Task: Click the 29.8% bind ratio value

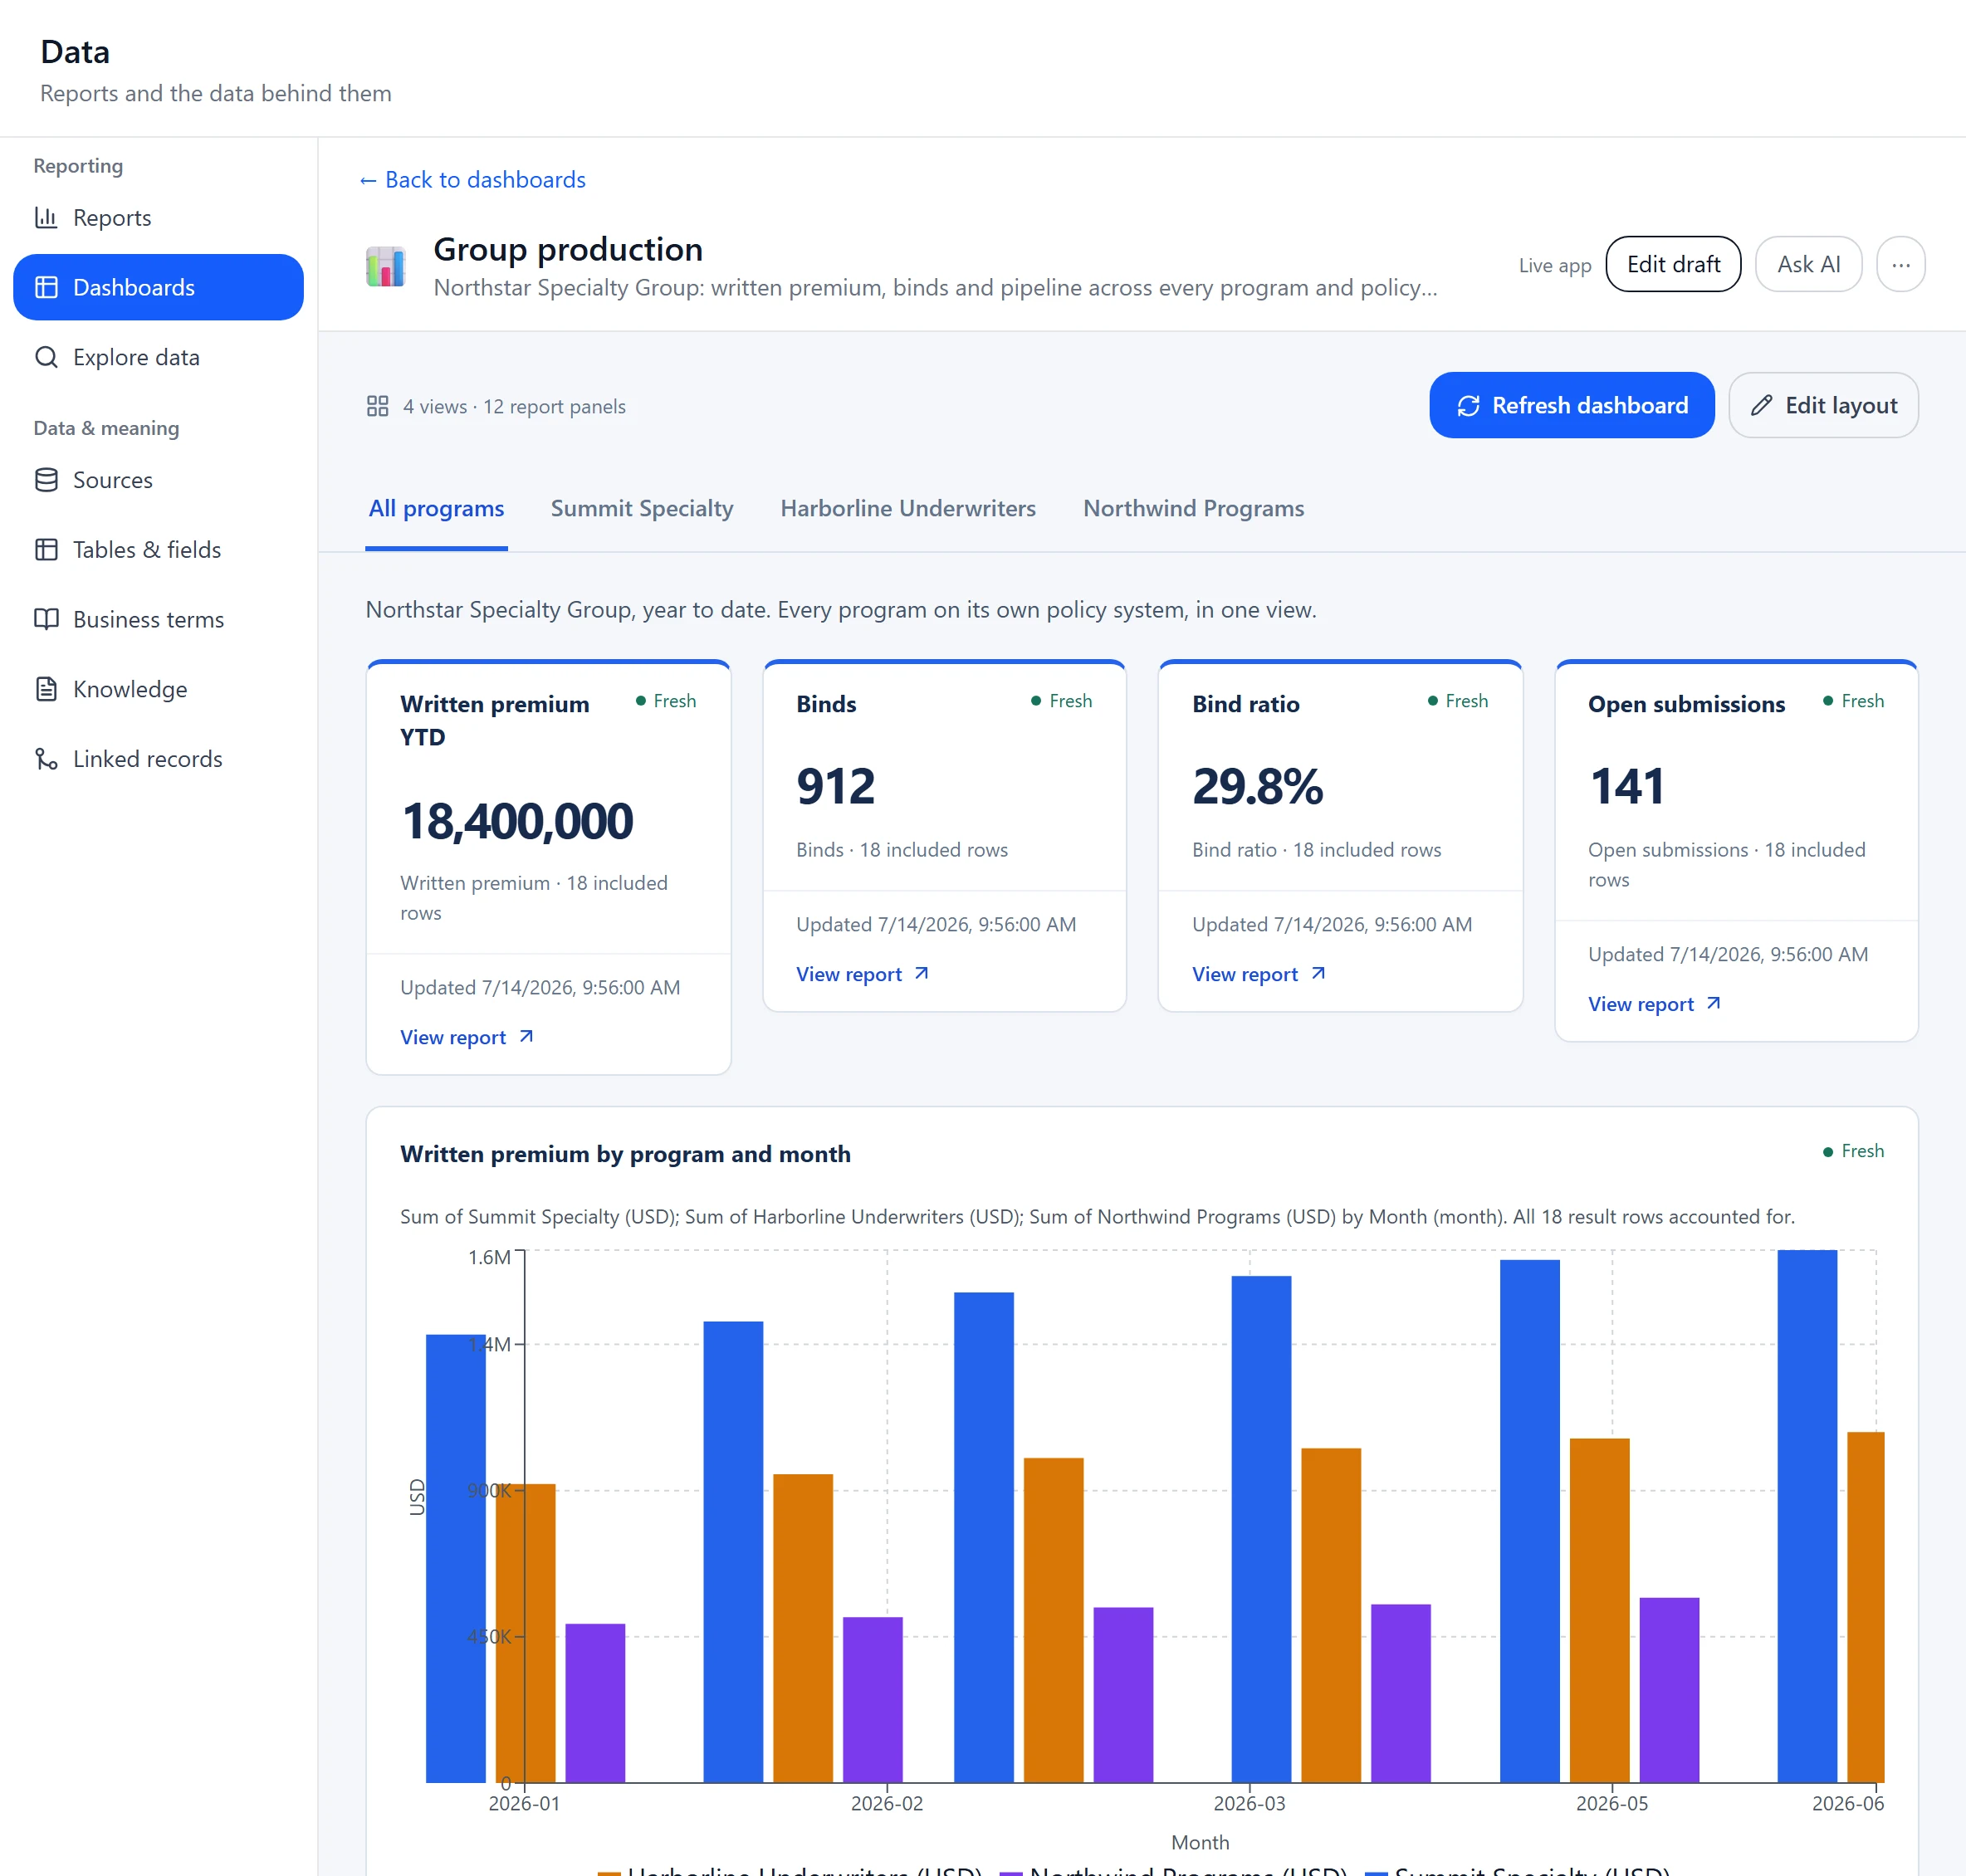Action: click(1258, 786)
